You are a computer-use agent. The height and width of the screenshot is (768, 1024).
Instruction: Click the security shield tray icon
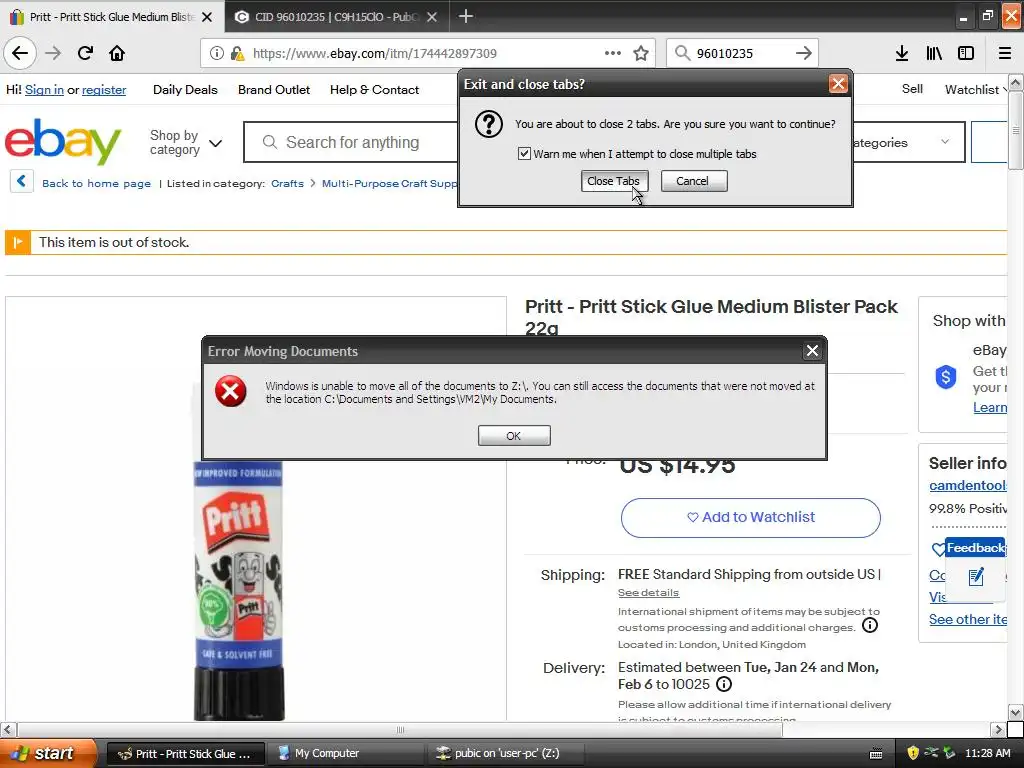[x=913, y=753]
